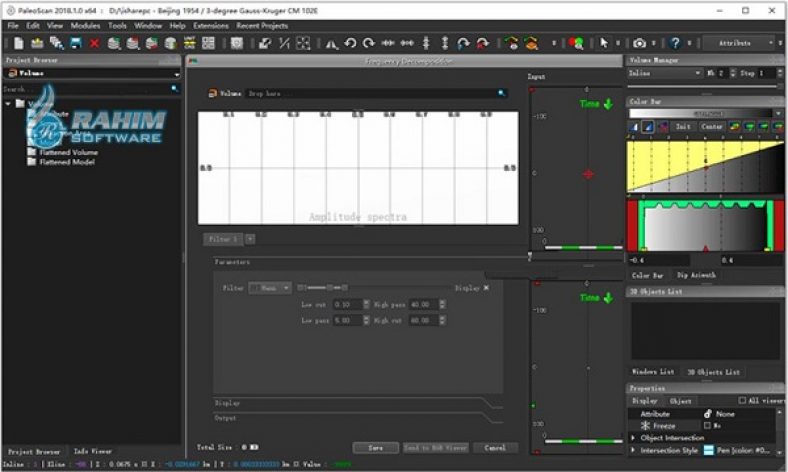Click the UNIT/CRS yellow toolbar icon
This screenshot has height=472, width=788.
pos(189,43)
